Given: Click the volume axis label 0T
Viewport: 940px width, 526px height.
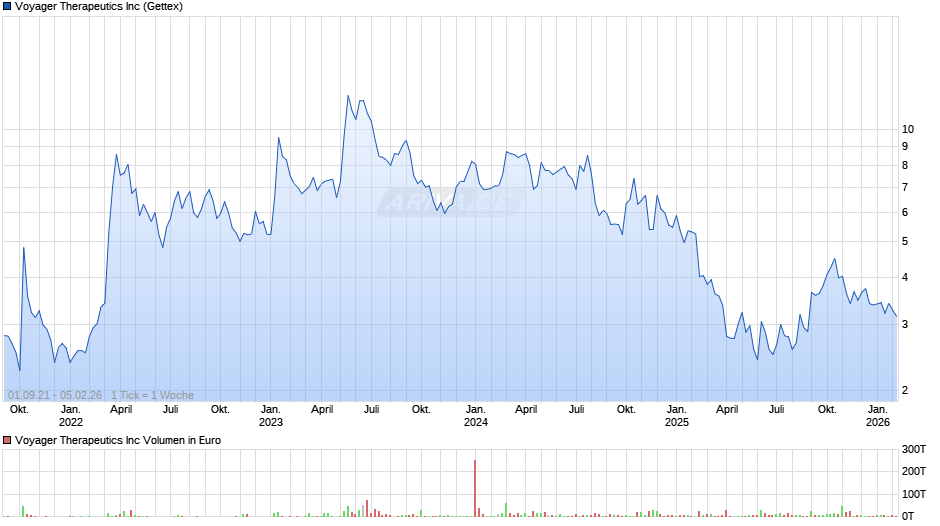Looking at the screenshot, I should (x=908, y=516).
